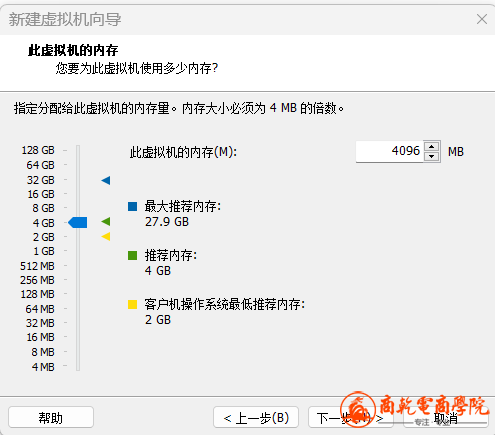Close the 新建虚拟机向导 dialog

pos(482,19)
